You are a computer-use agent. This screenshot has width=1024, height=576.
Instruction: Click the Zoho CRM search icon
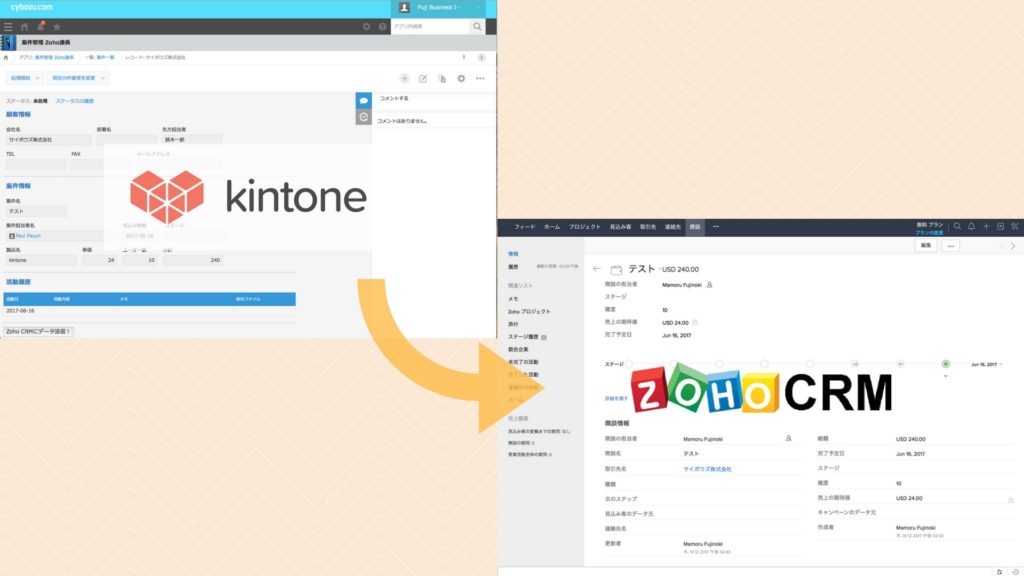[957, 227]
